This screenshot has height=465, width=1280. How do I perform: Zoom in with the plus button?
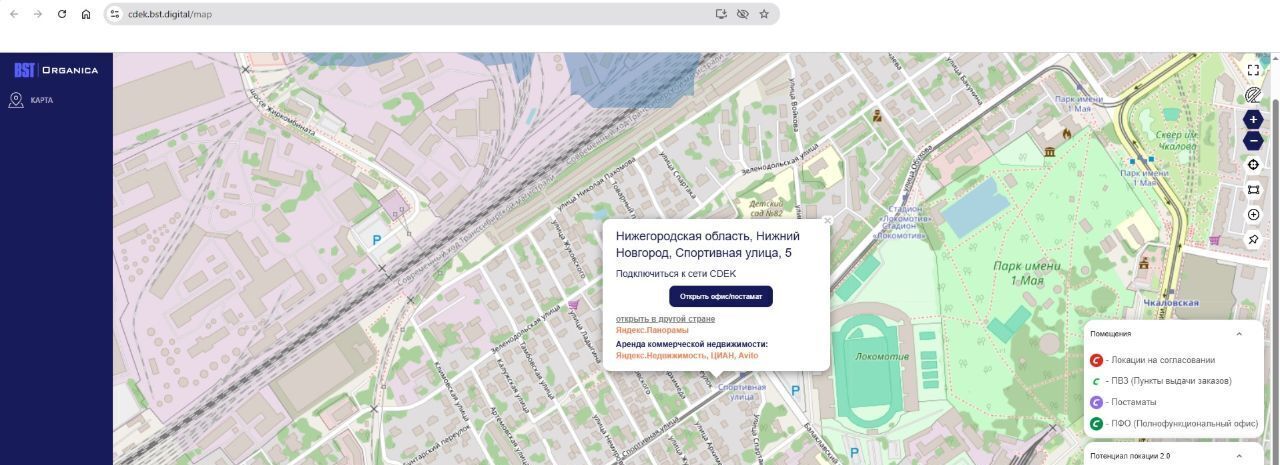[1253, 119]
